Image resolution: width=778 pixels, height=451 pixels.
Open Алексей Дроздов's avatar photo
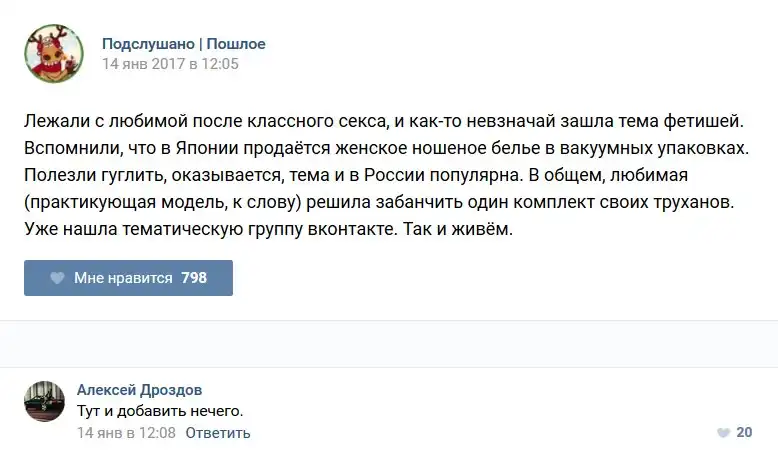coord(45,401)
